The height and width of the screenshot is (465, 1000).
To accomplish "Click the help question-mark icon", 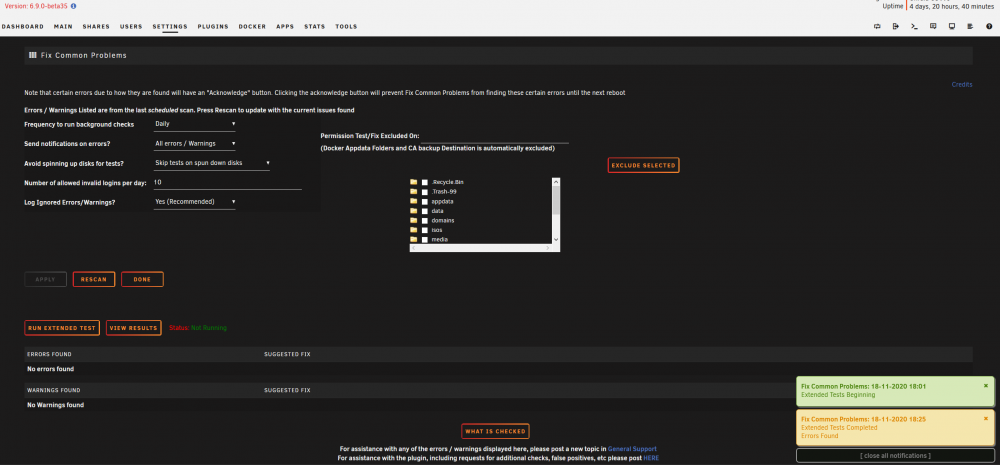I will (x=989, y=27).
